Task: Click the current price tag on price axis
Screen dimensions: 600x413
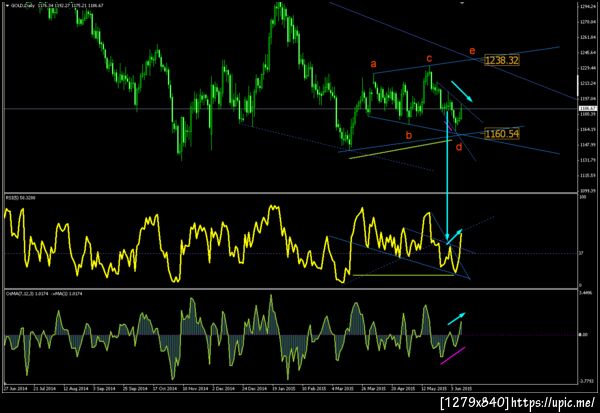Action: (586, 109)
